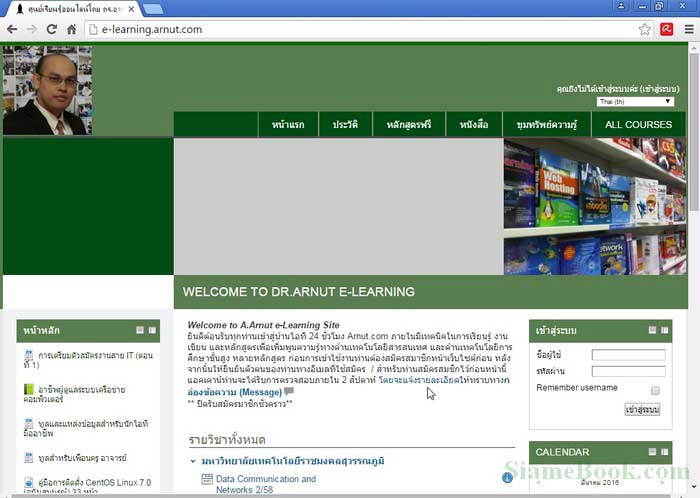This screenshot has height=498, width=700.
Task: Click the vertical page scrollbar thumb
Action: [693, 132]
